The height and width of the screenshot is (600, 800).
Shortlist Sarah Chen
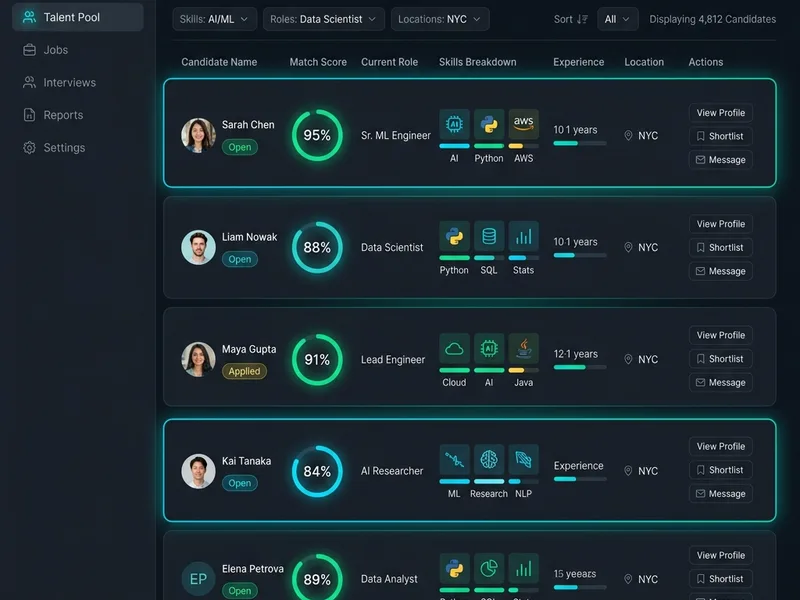coord(720,136)
